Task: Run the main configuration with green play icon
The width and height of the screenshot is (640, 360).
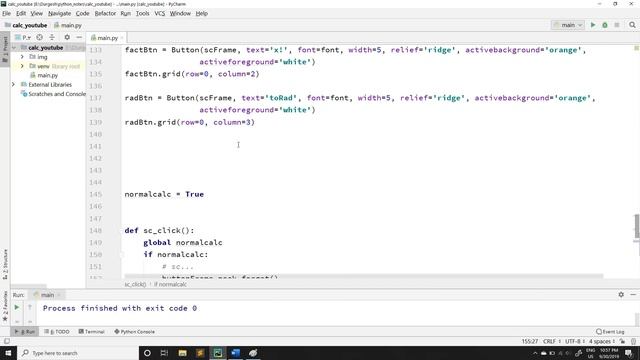Action: [x=593, y=25]
